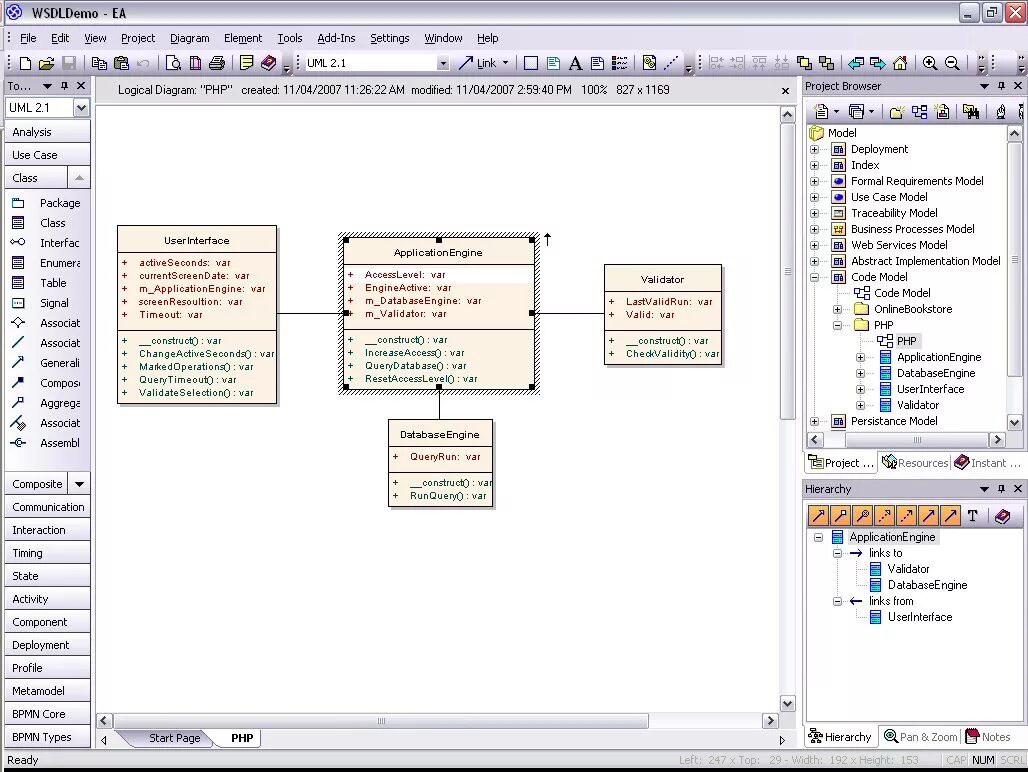Click the Printer icon in the toolbar
This screenshot has height=772, width=1028.
point(217,63)
